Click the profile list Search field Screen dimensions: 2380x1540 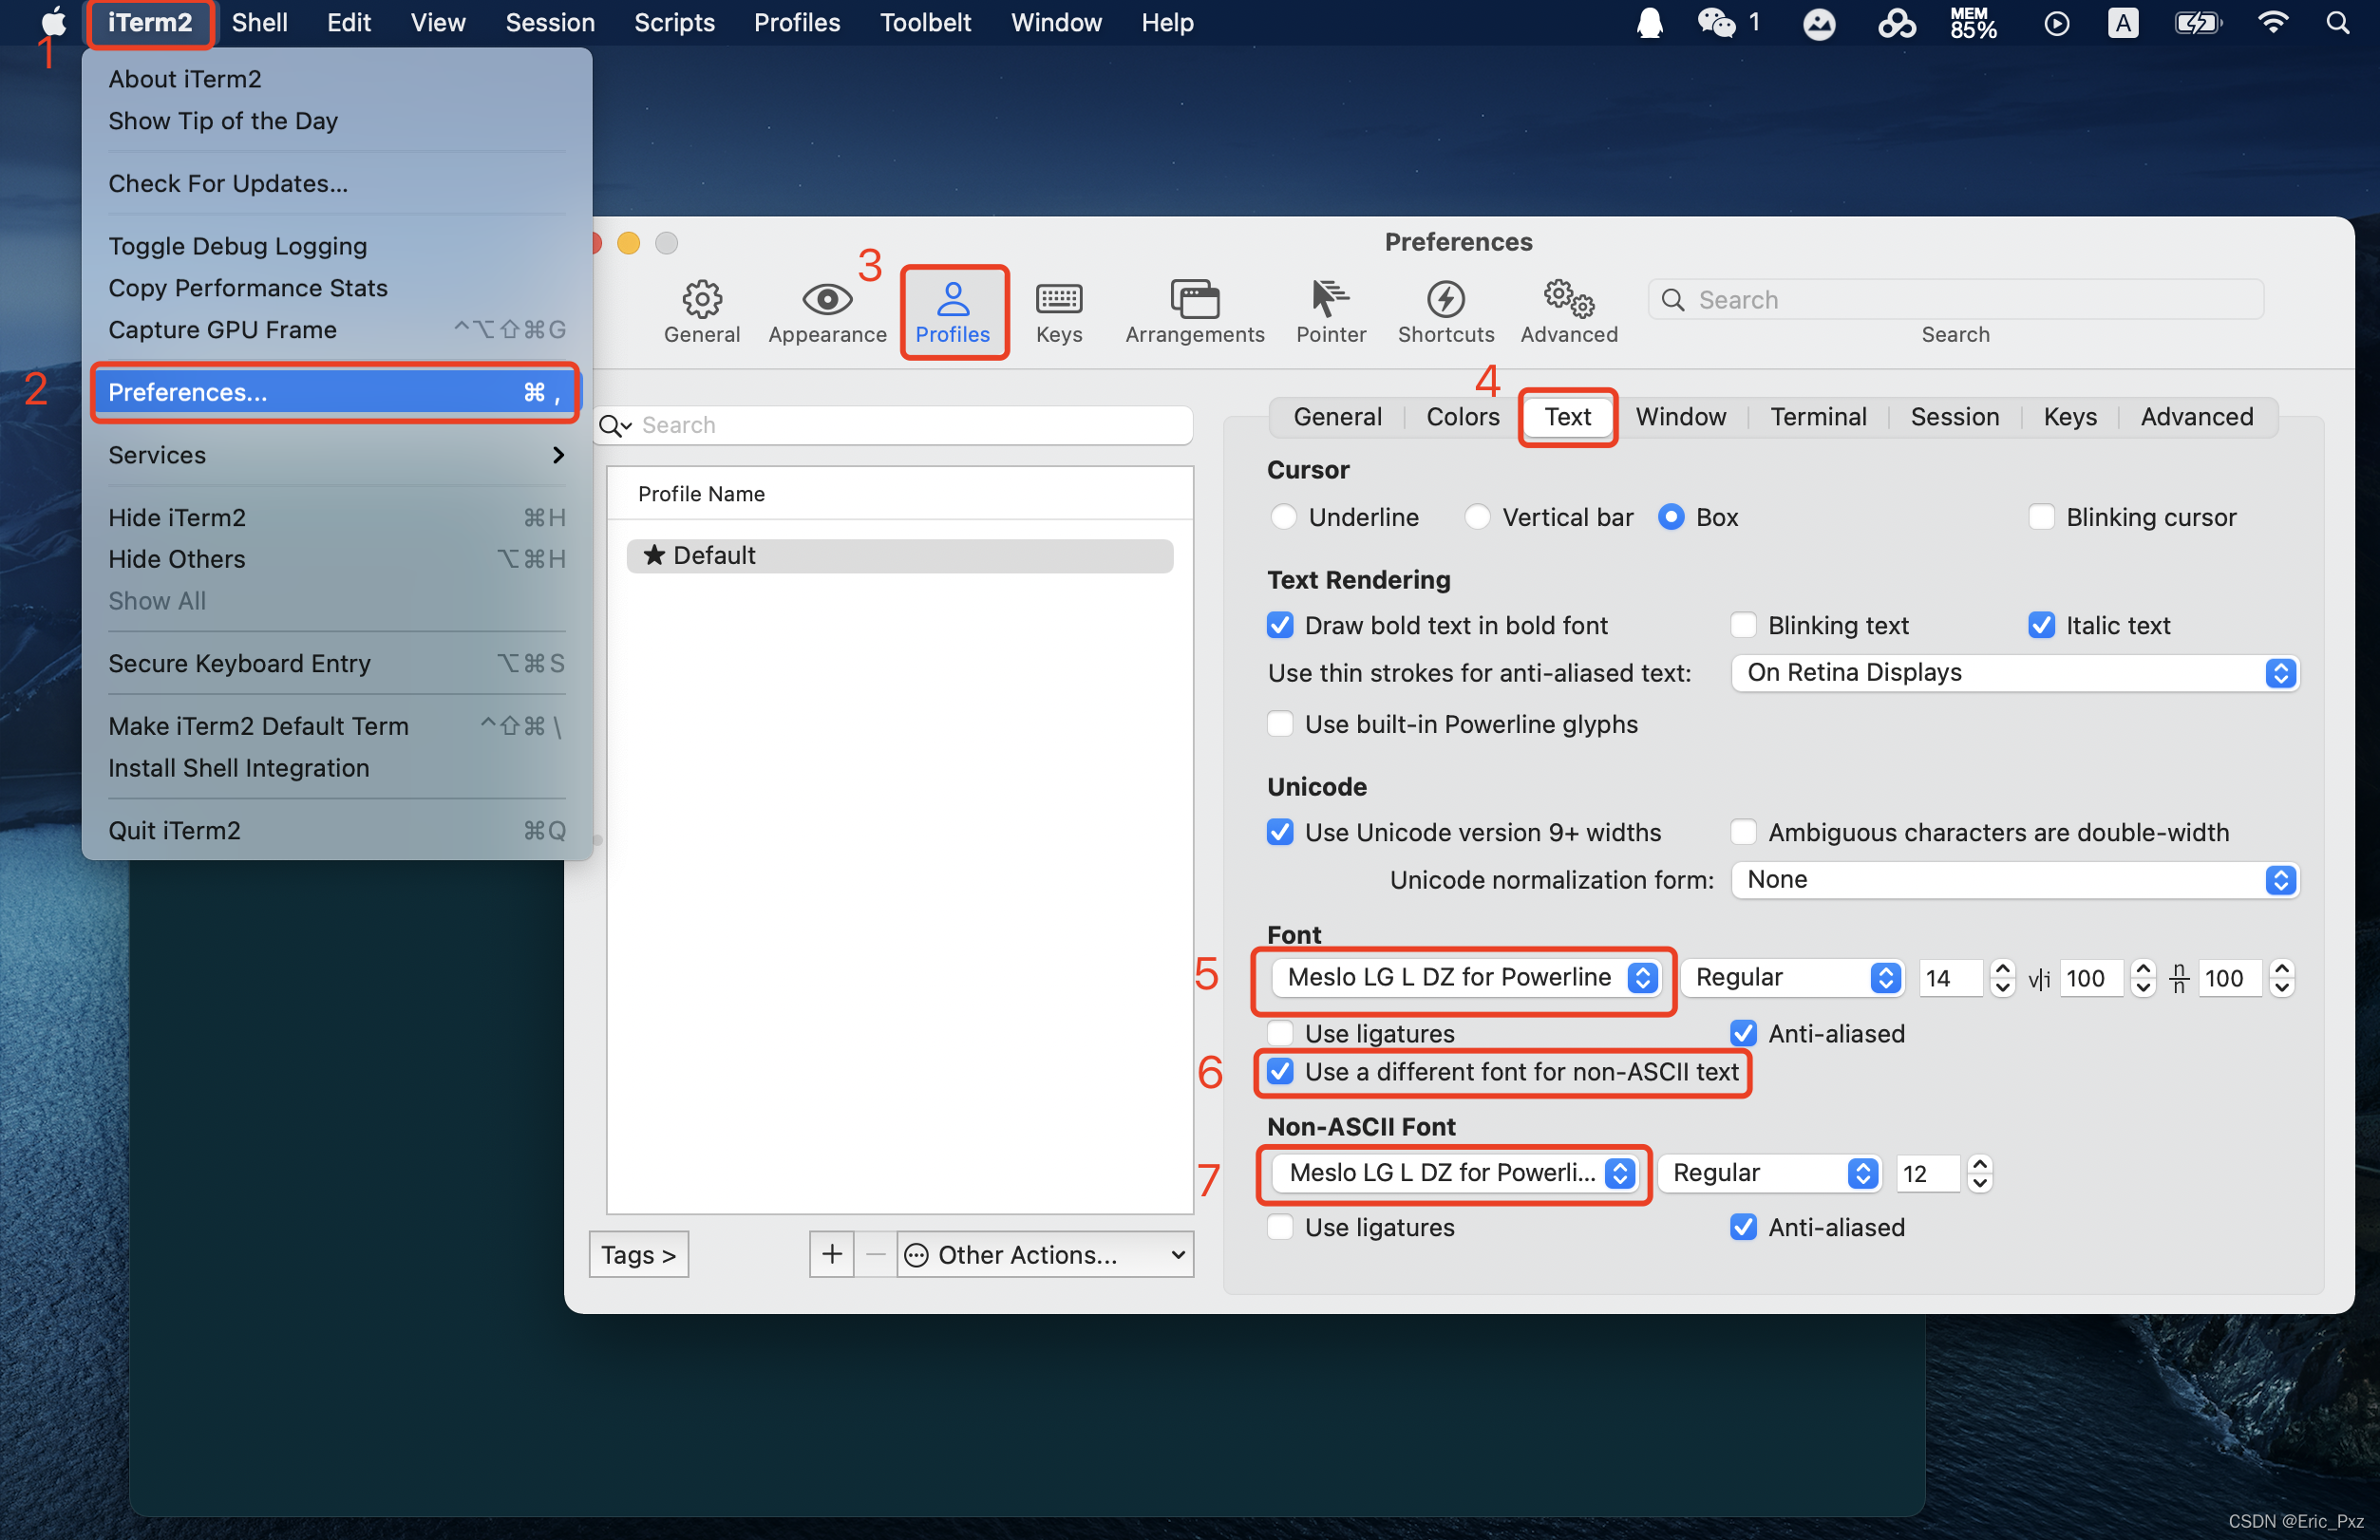[x=895, y=426]
